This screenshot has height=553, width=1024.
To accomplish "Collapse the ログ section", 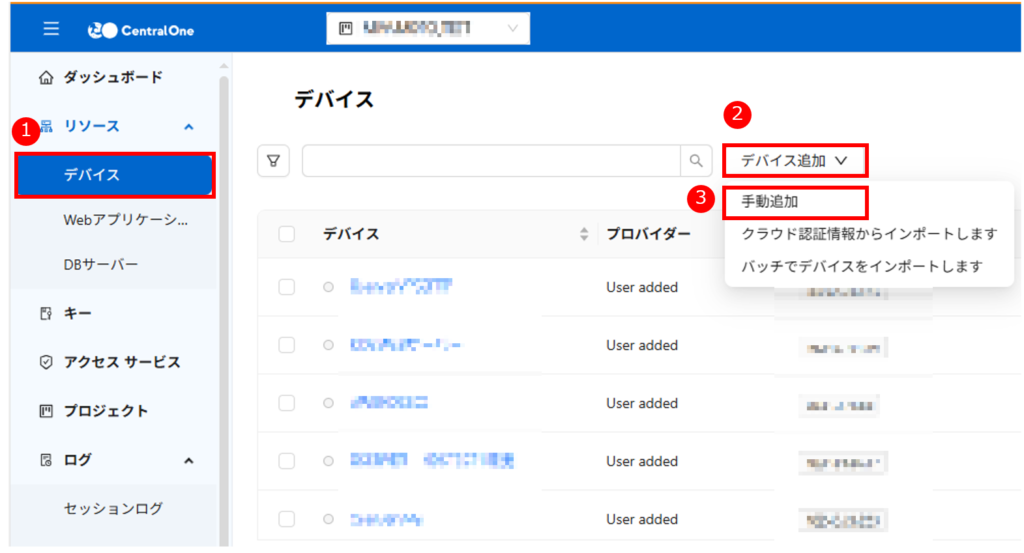I will coord(189,460).
